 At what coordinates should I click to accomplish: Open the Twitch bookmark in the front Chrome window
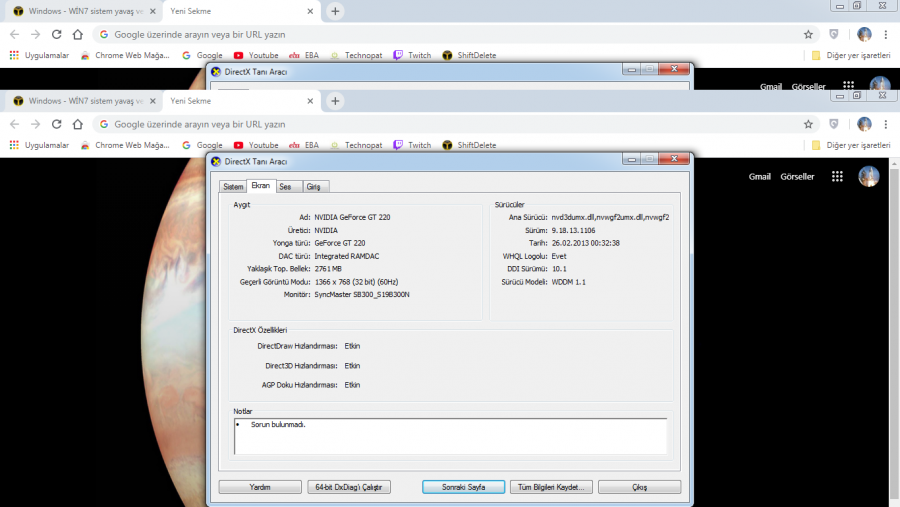pyautogui.click(x=412, y=145)
